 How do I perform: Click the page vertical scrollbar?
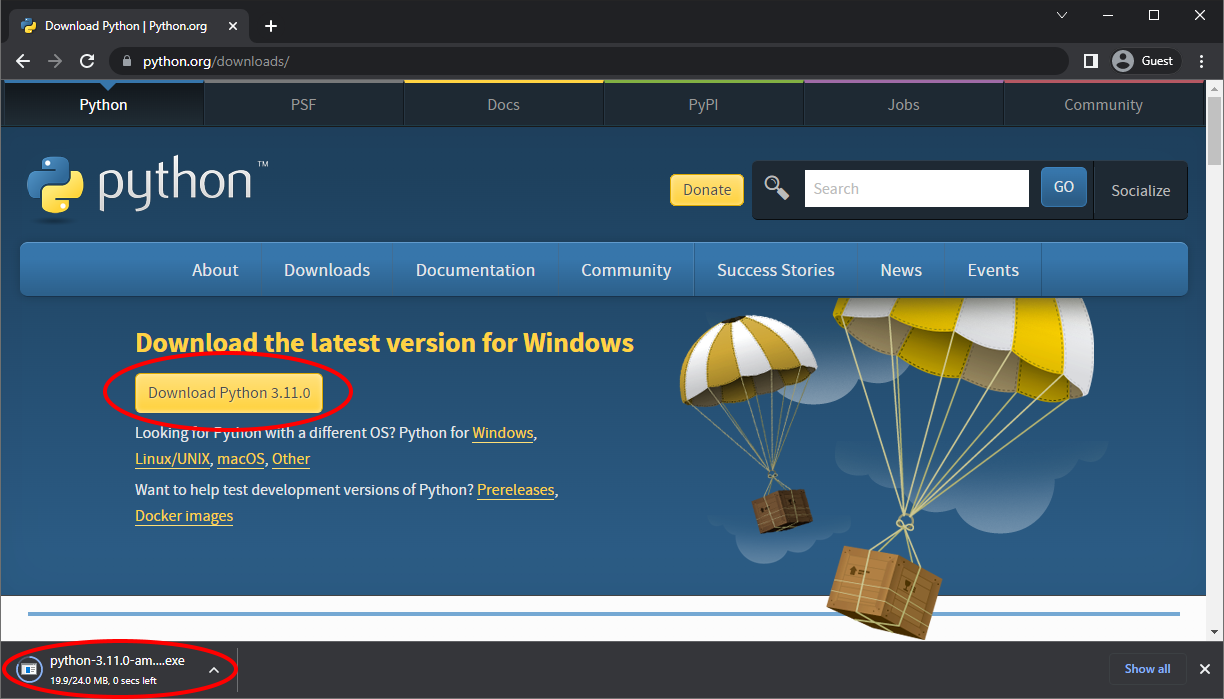click(x=1215, y=130)
